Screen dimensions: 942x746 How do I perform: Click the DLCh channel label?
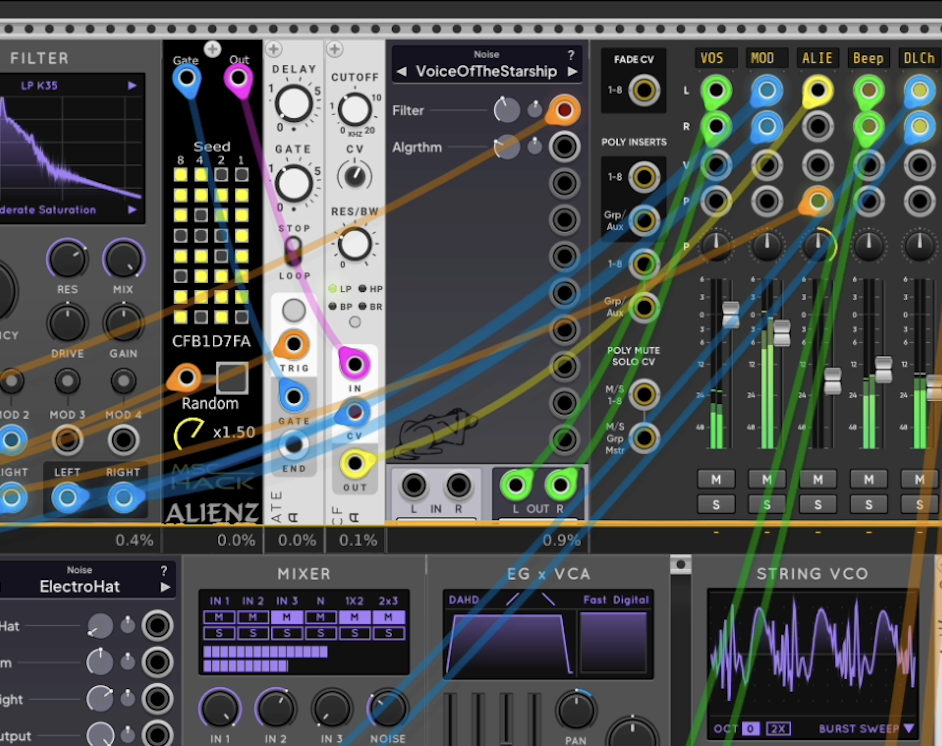919,58
